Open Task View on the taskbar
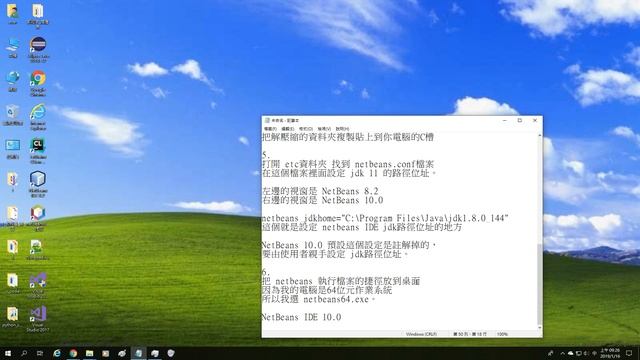This screenshot has height=360, width=640. (x=40, y=353)
